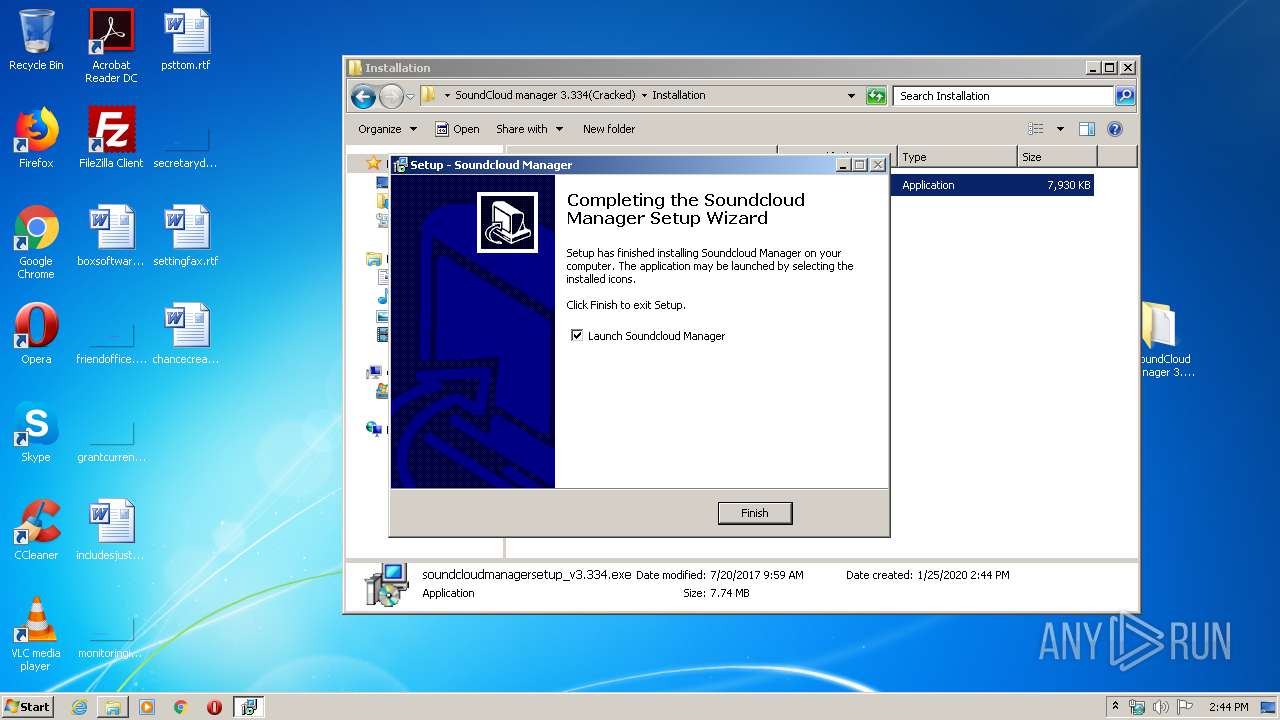Click Finish to exit Setup
This screenshot has height=720, width=1280.
[x=755, y=513]
